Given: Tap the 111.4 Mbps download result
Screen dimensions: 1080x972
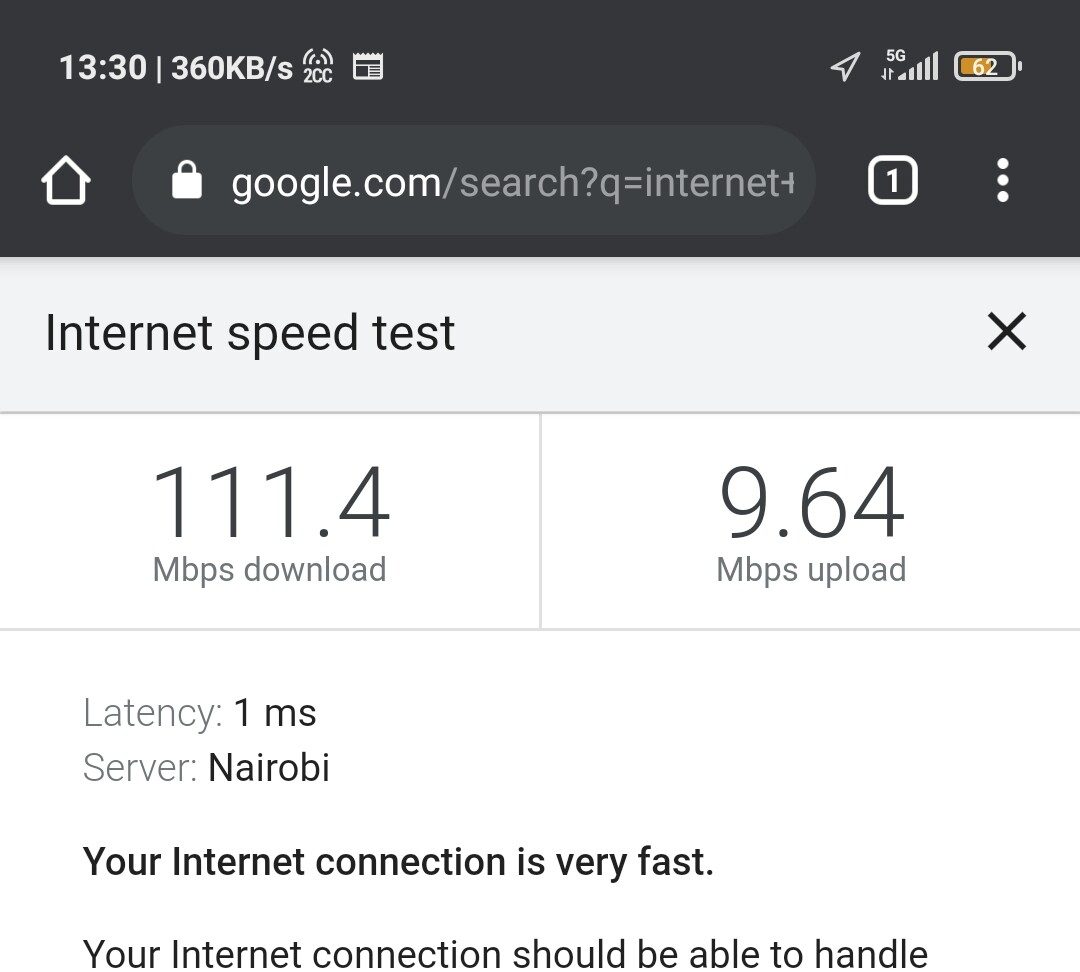Looking at the screenshot, I should pos(270,522).
